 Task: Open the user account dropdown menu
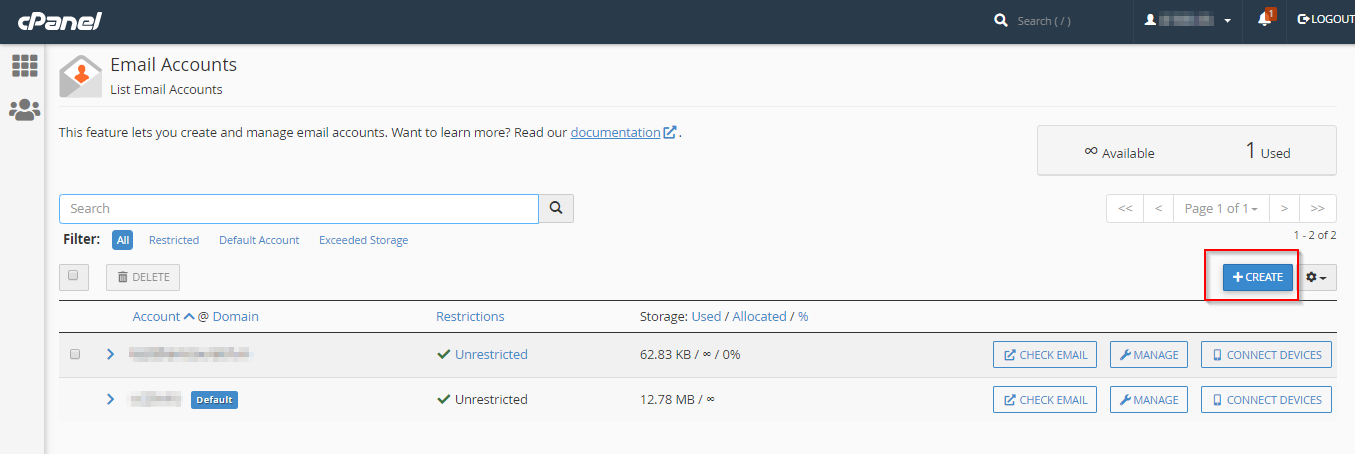pyautogui.click(x=1187, y=20)
